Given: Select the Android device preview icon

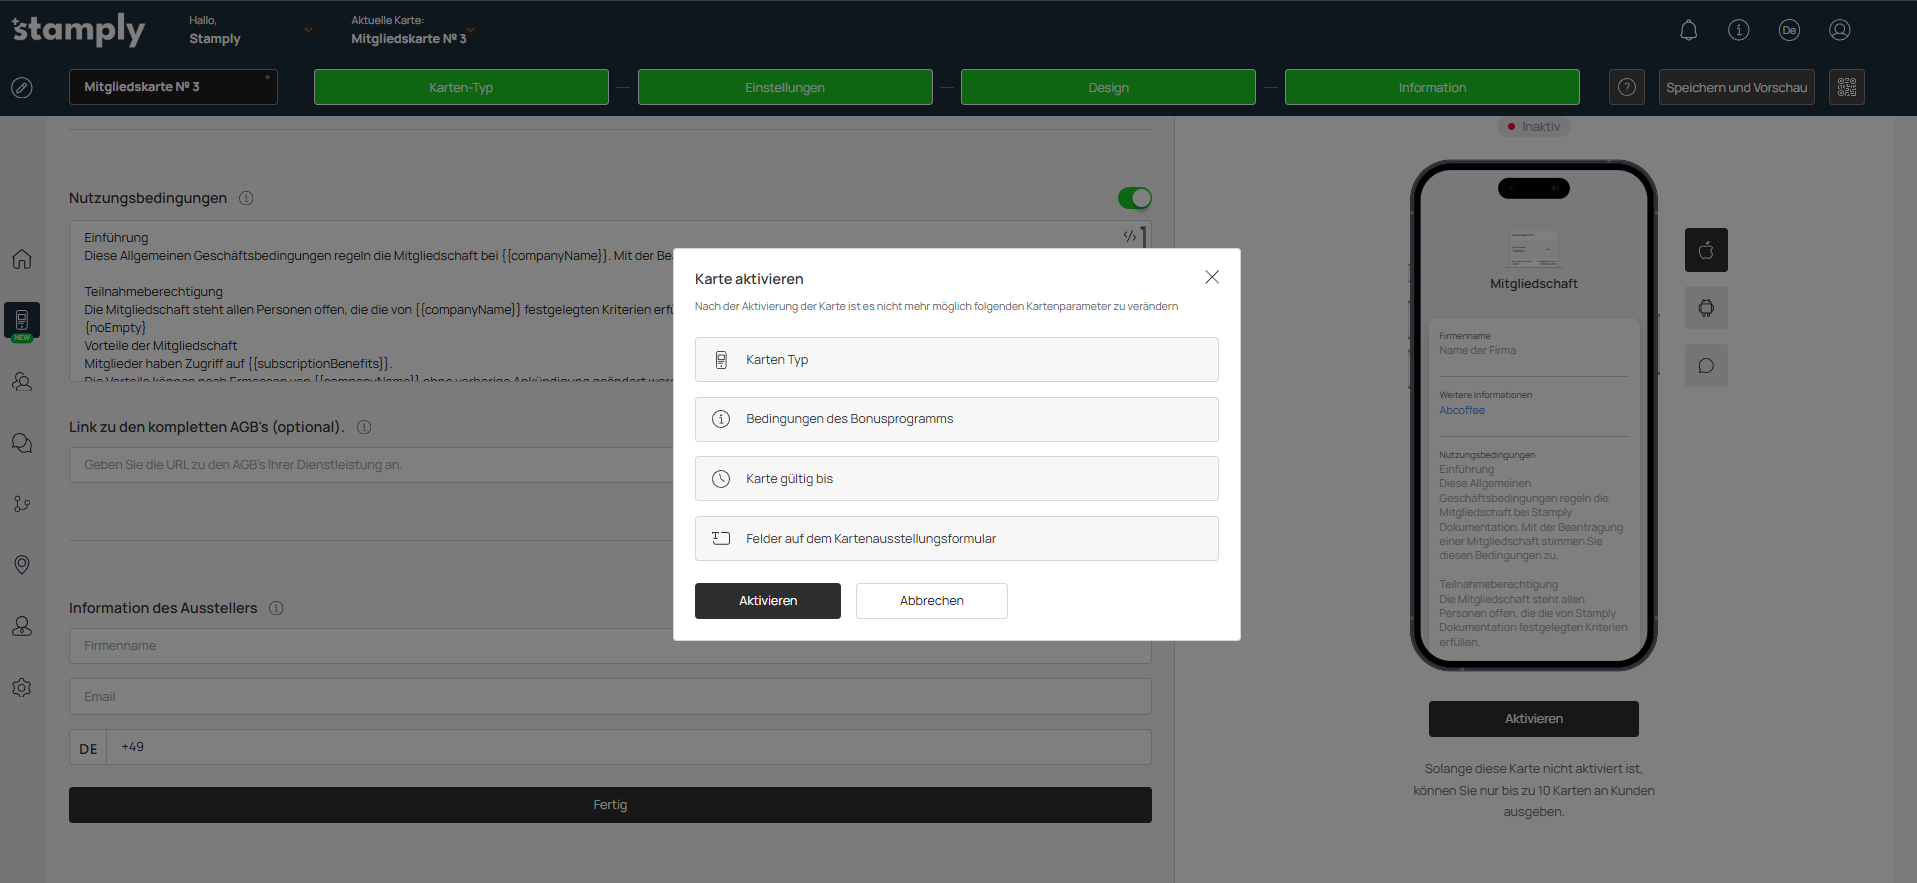Looking at the screenshot, I should pyautogui.click(x=1706, y=308).
